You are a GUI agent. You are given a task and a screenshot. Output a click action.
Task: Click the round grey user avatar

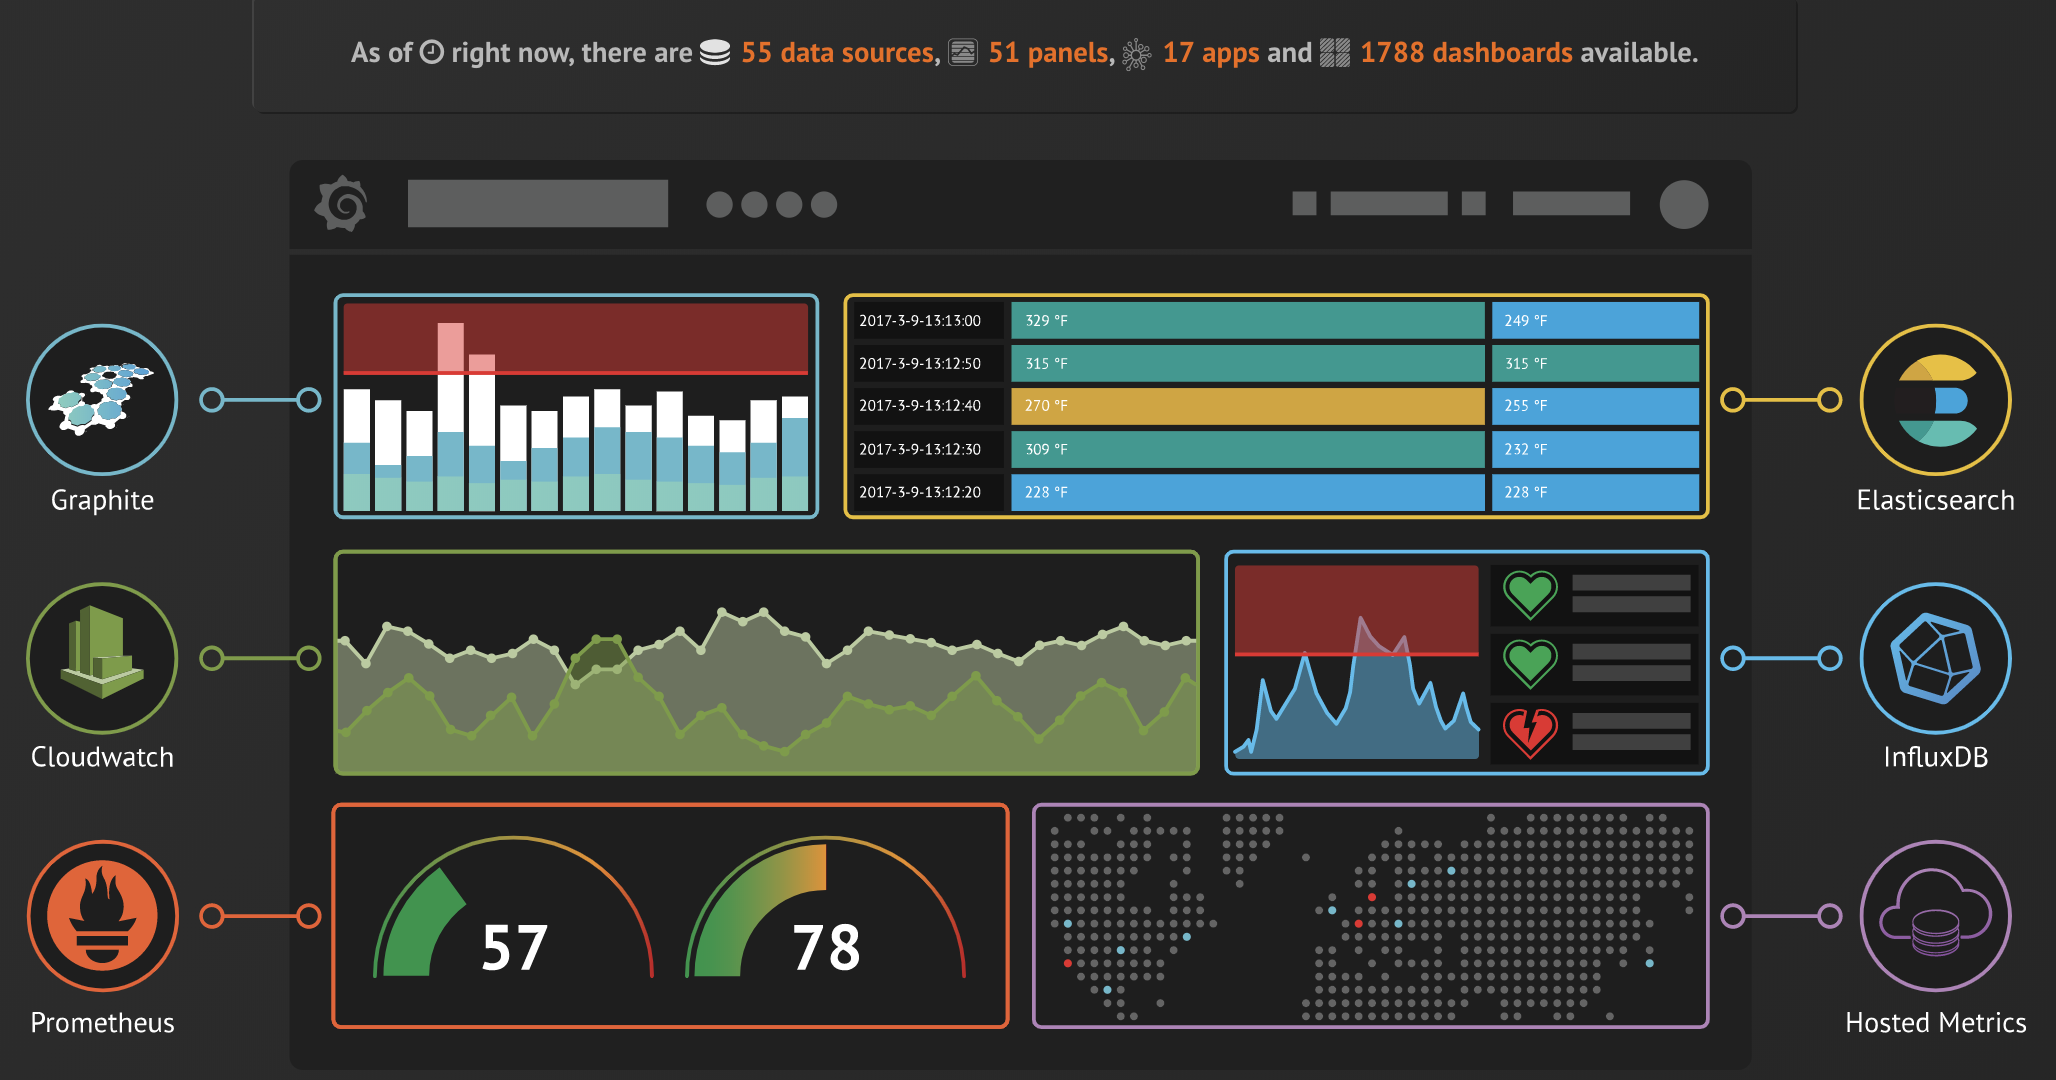coord(1683,204)
